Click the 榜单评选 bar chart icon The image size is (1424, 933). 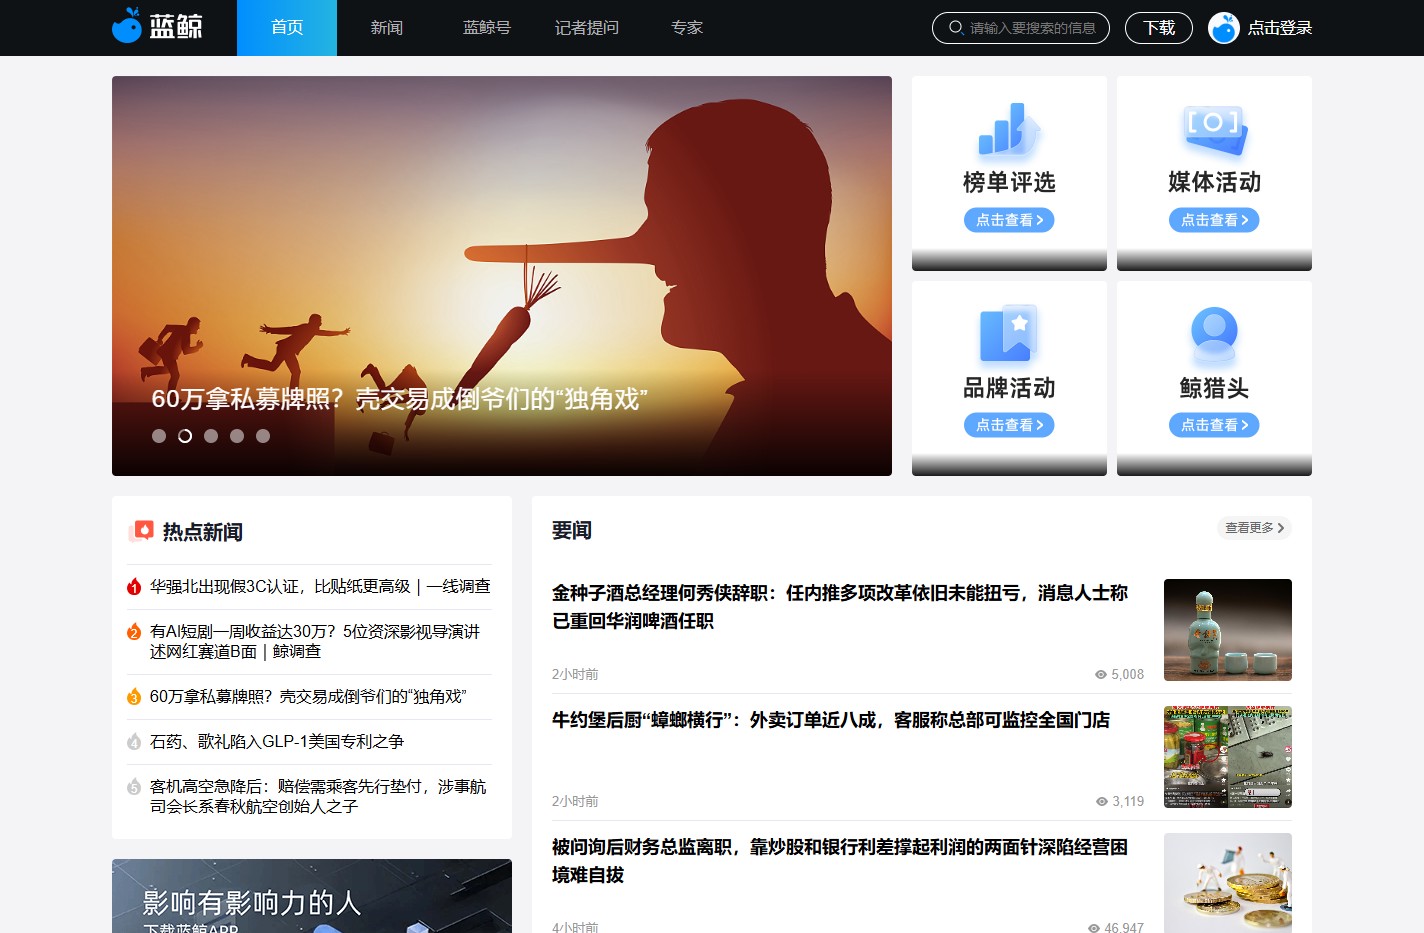[x=1009, y=129]
